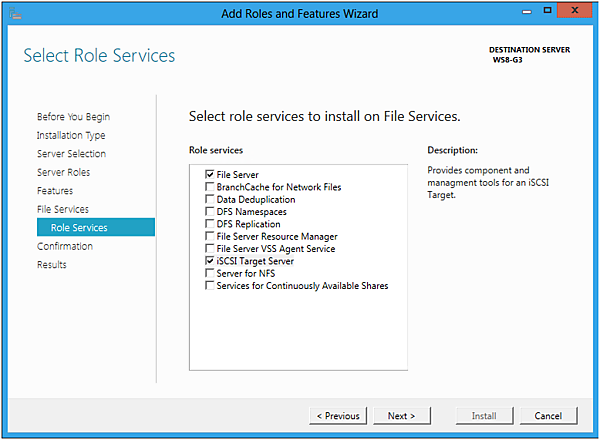The image size is (600, 440).
Task: Click the Next button
Action: coord(401,415)
